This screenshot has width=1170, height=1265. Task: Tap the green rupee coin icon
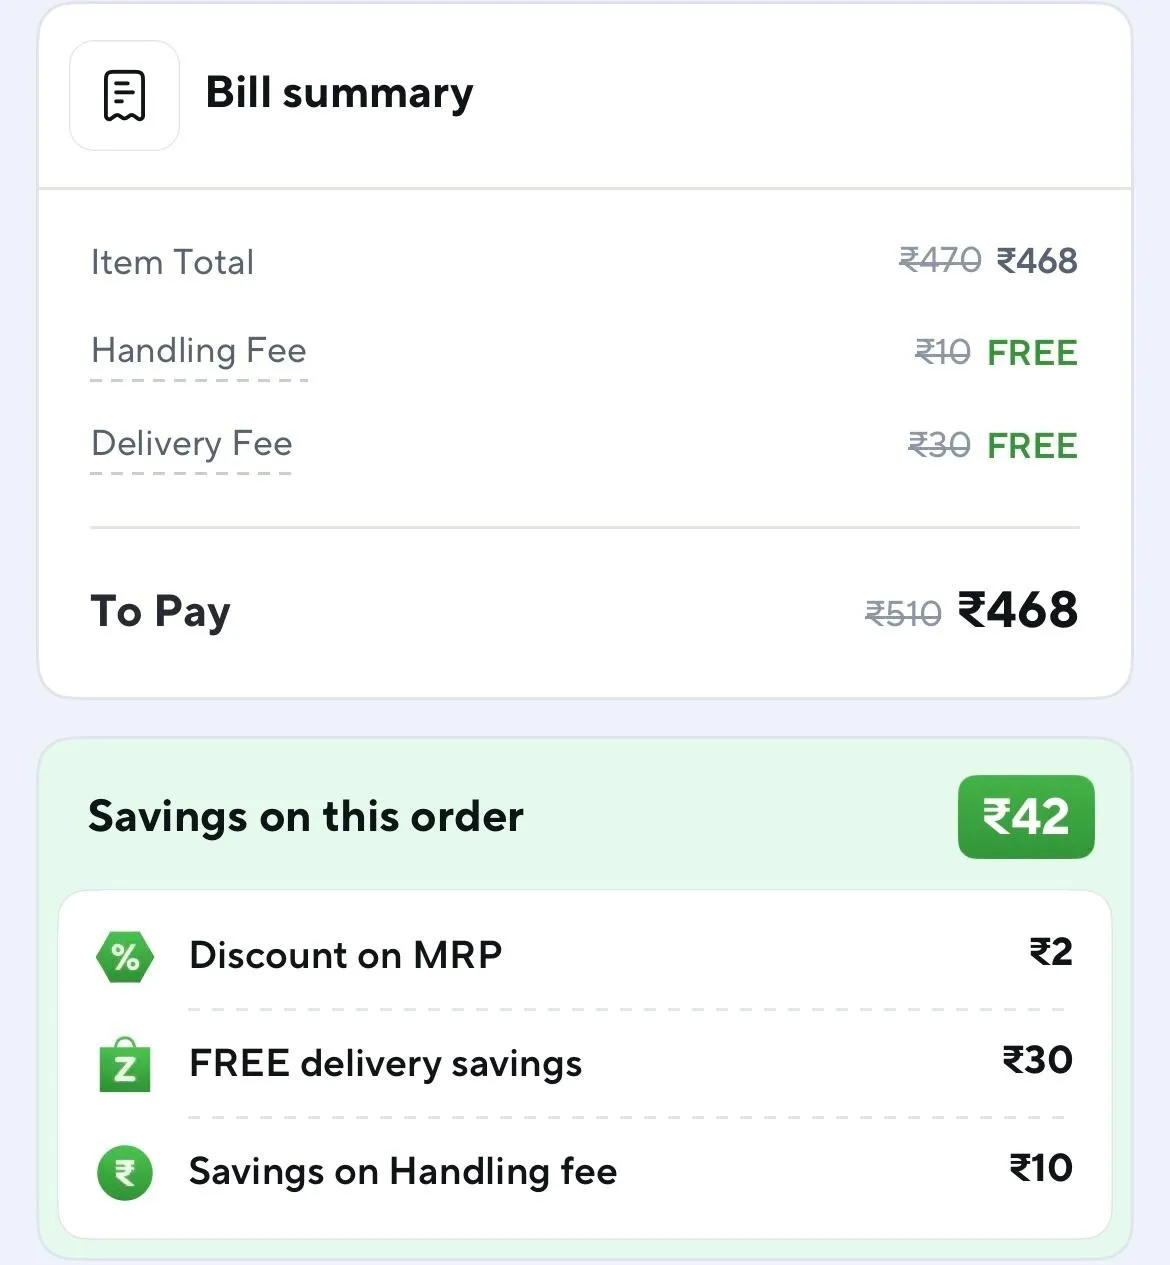tap(125, 1172)
